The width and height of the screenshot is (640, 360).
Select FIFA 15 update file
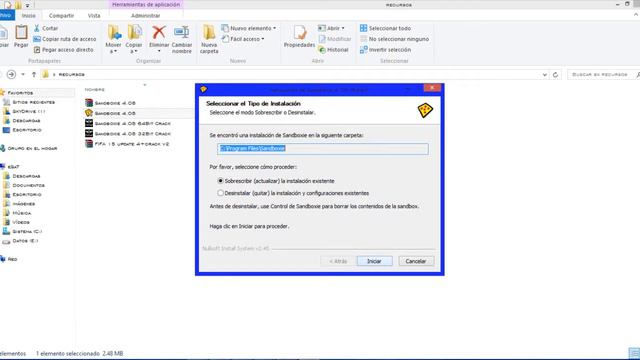pos(127,144)
